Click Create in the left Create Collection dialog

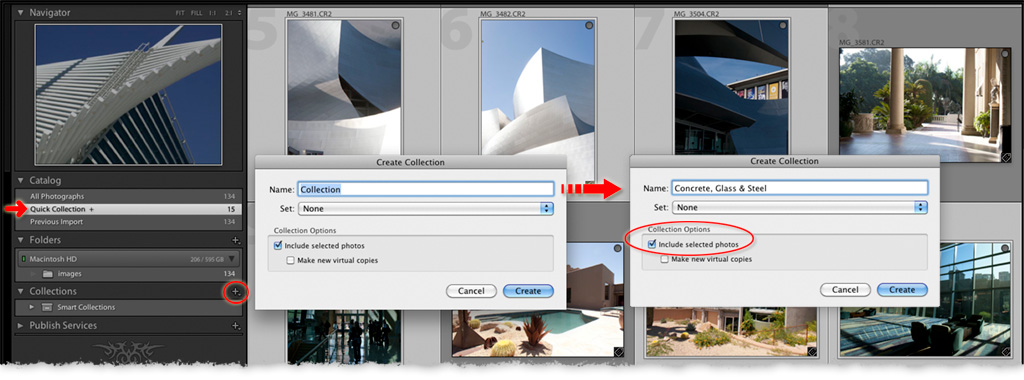coord(528,291)
